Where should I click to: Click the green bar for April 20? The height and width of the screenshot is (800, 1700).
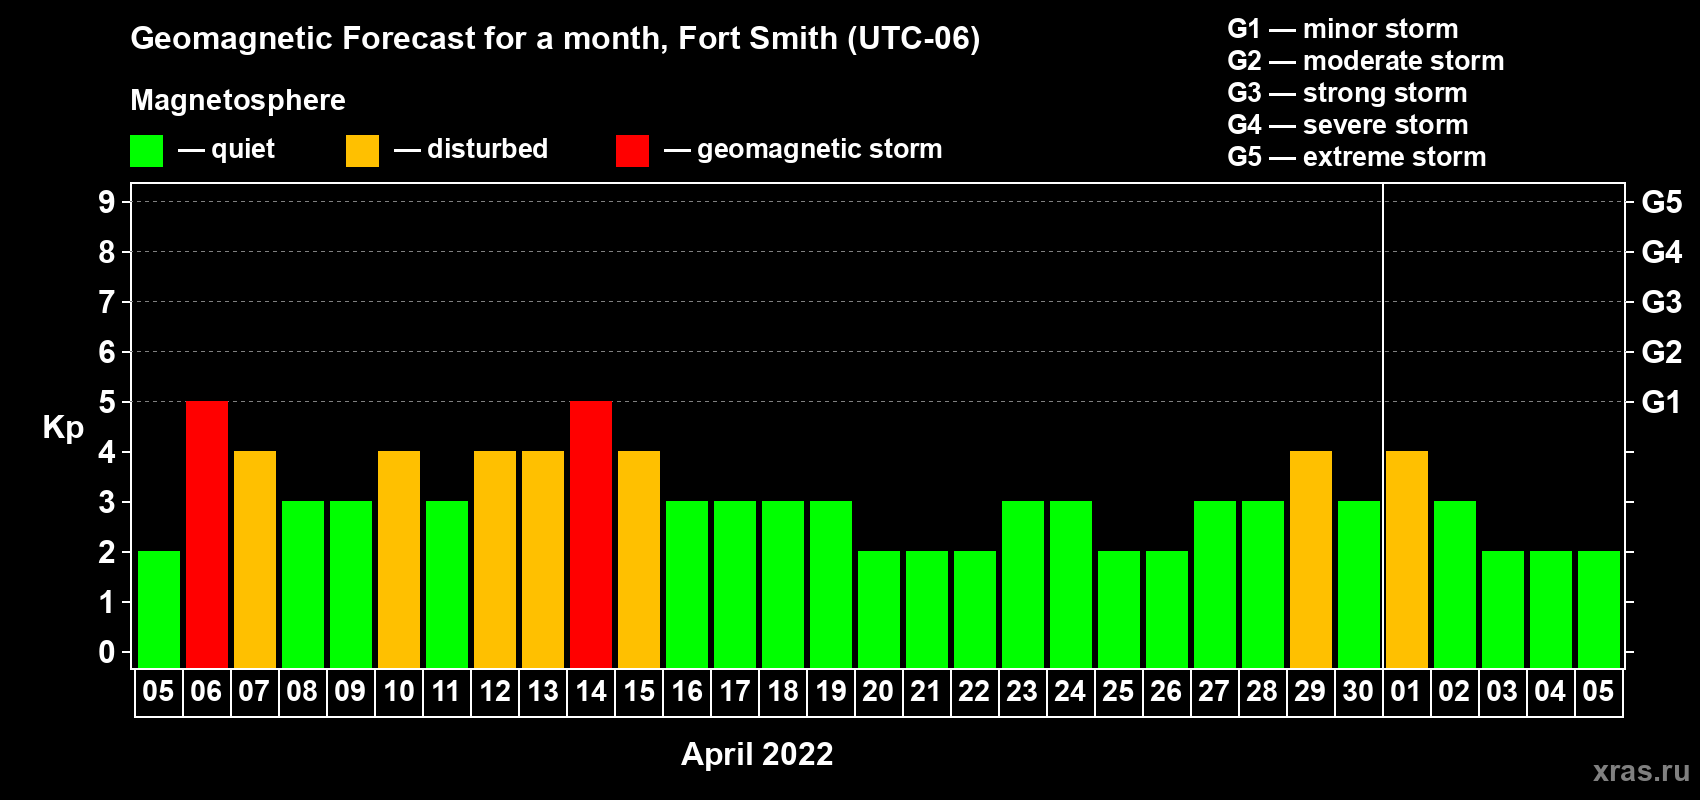[x=879, y=609]
